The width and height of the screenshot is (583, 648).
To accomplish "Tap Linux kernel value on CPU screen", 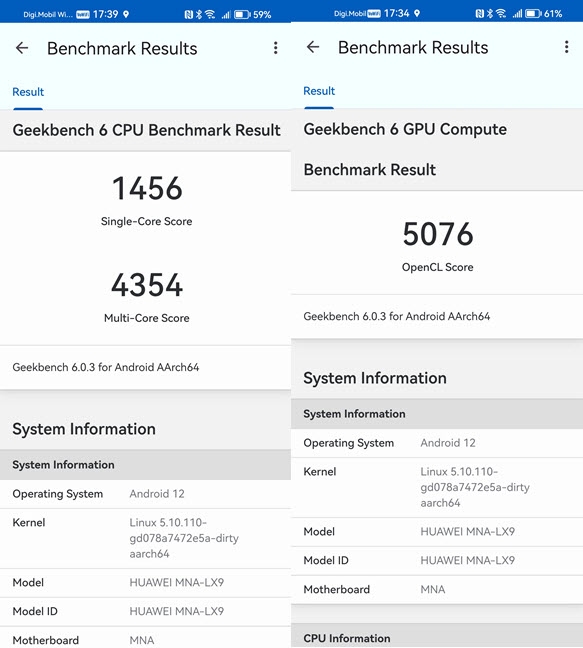I will 184,538.
